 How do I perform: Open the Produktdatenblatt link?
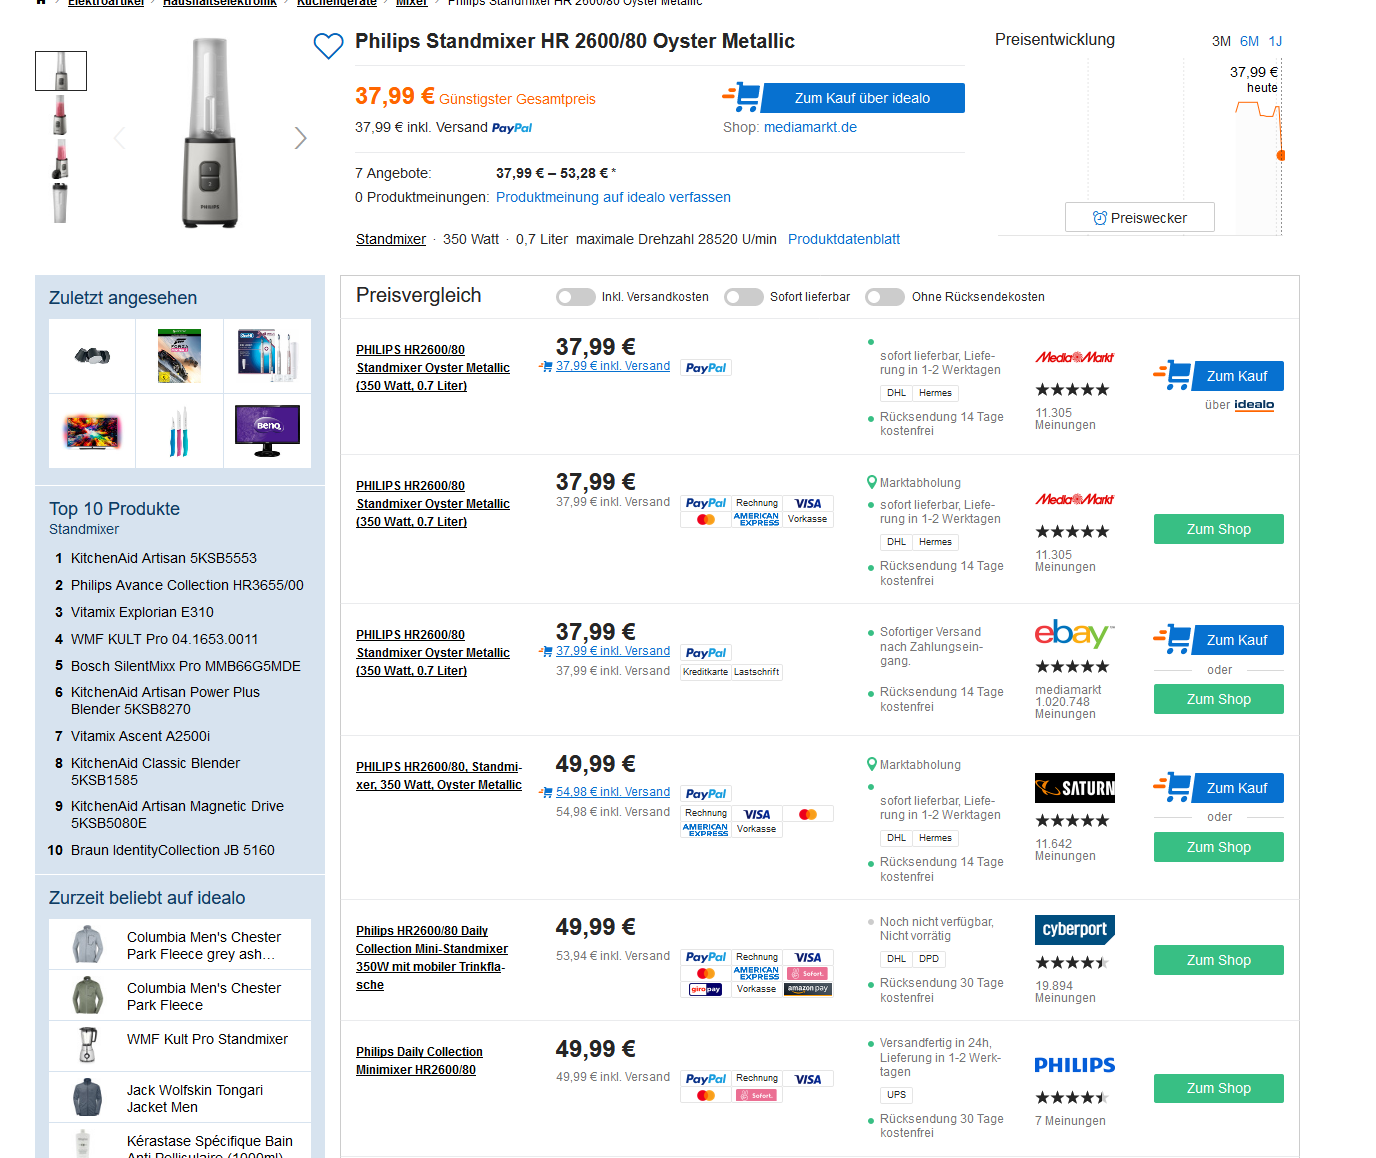(843, 239)
